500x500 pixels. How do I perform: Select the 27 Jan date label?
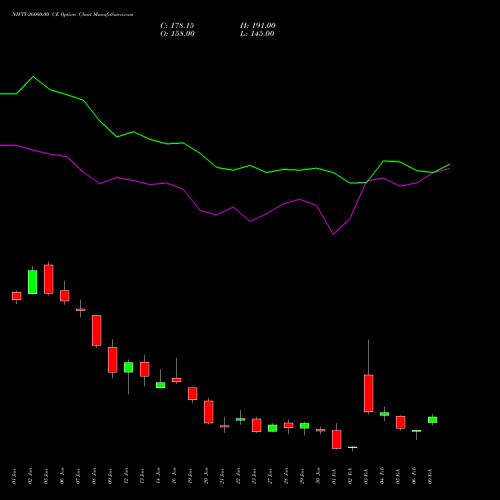click(270, 476)
